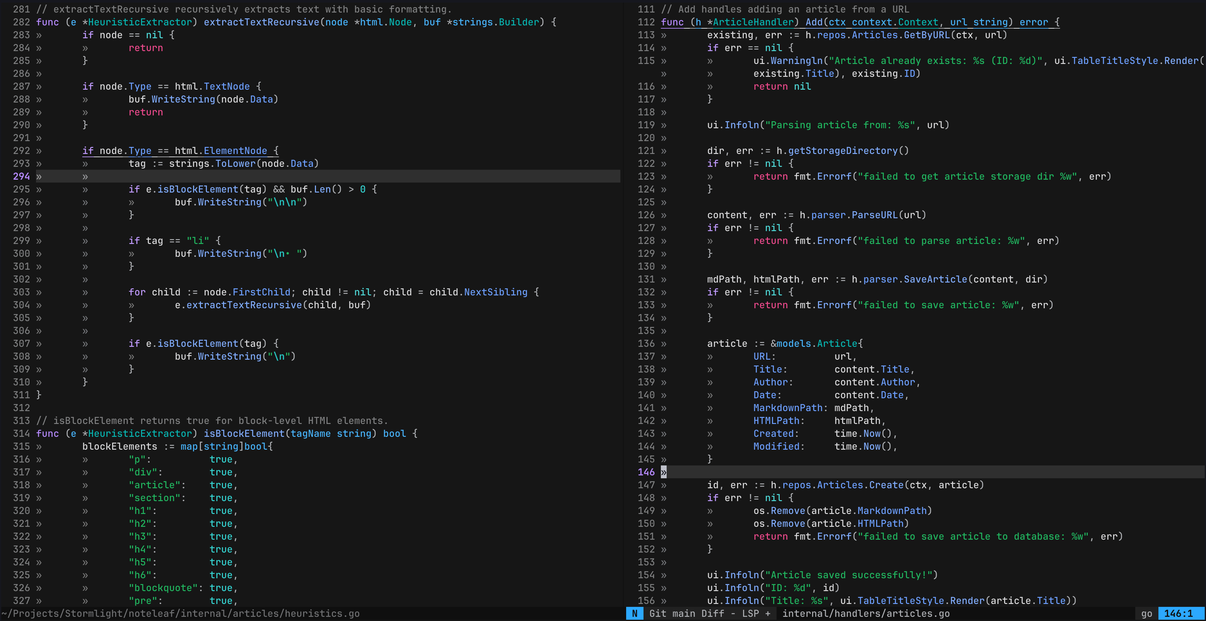The width and height of the screenshot is (1206, 621).
Task: Place cursor on "blockquote" map key
Action: point(163,588)
